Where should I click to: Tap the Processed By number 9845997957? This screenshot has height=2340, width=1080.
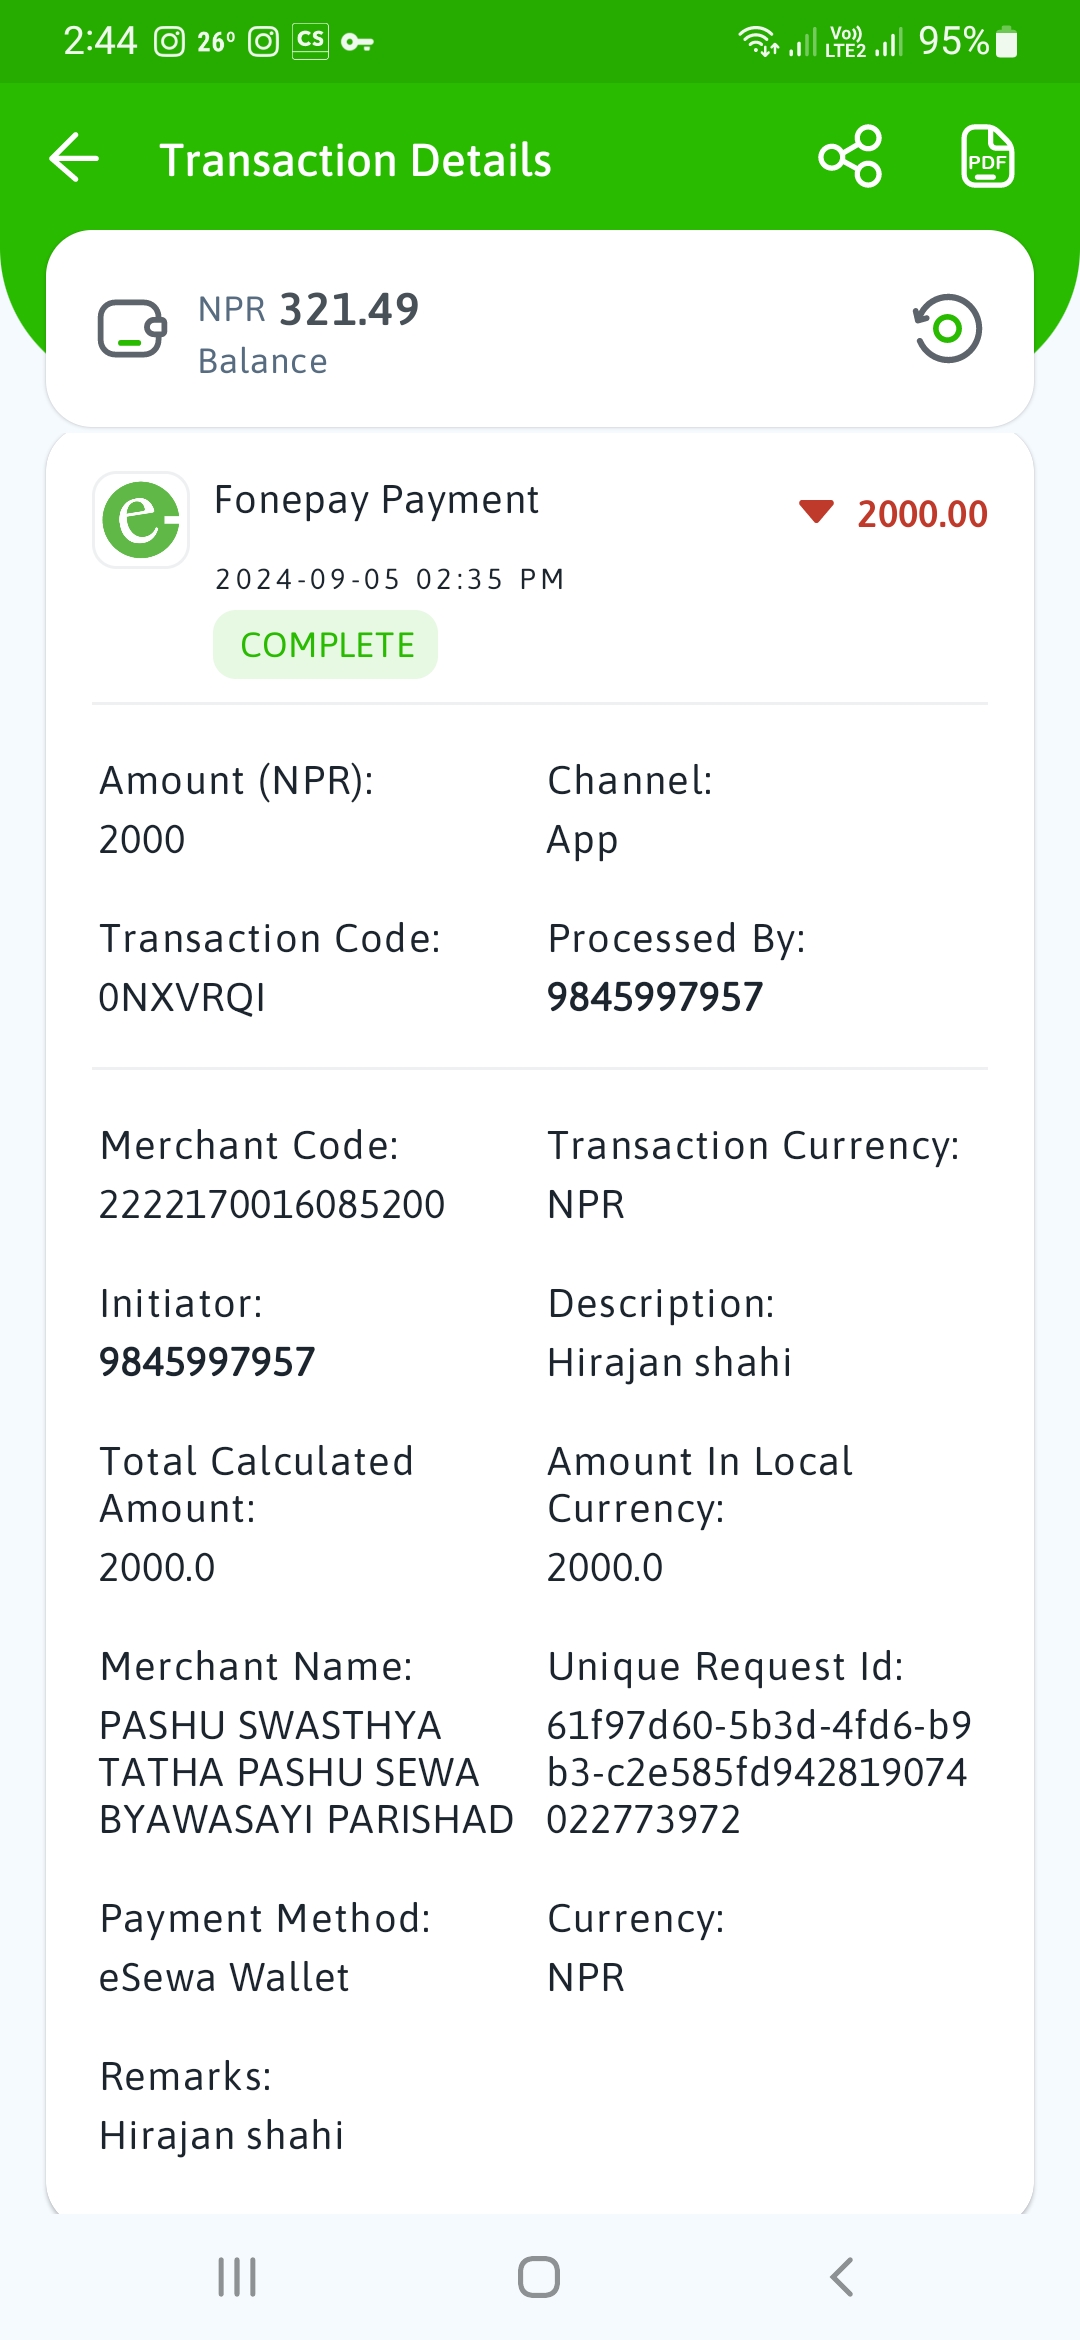tap(655, 997)
